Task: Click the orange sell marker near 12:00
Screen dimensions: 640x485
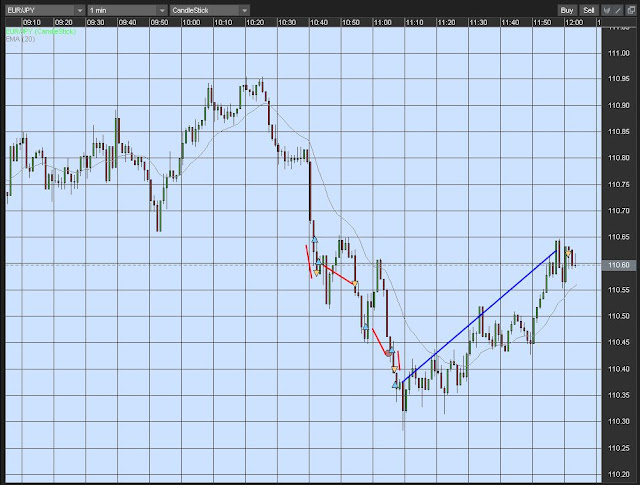Action: tap(568, 254)
